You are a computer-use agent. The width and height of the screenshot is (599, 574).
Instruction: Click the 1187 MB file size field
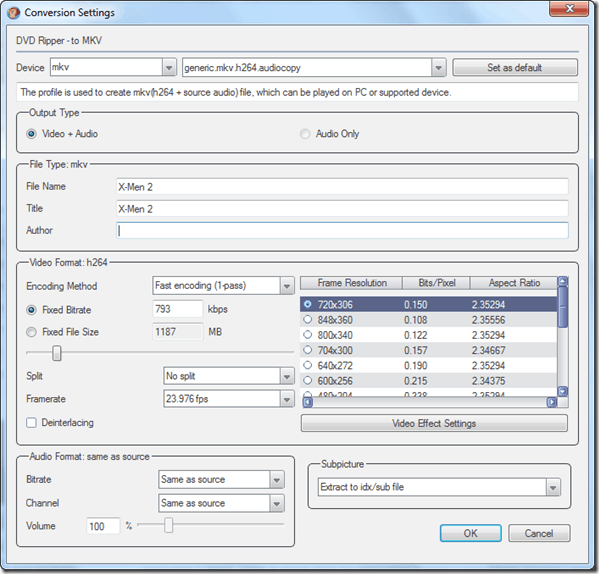(178, 331)
